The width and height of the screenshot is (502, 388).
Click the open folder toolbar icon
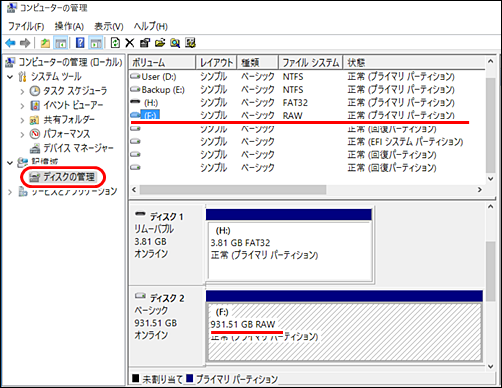pyautogui.click(x=160, y=43)
